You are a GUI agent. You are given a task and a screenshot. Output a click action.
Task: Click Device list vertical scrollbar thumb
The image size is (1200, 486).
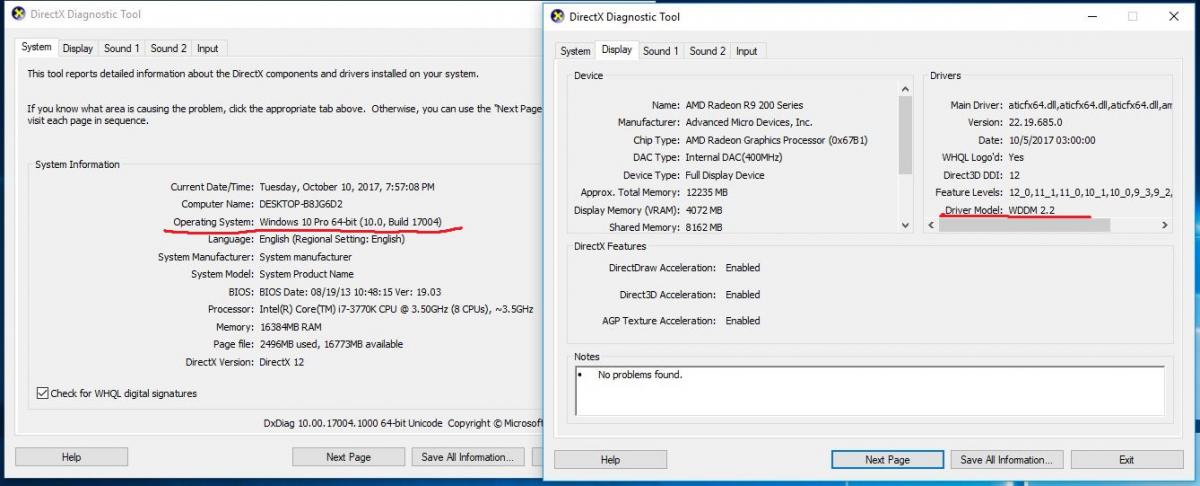tap(905, 136)
